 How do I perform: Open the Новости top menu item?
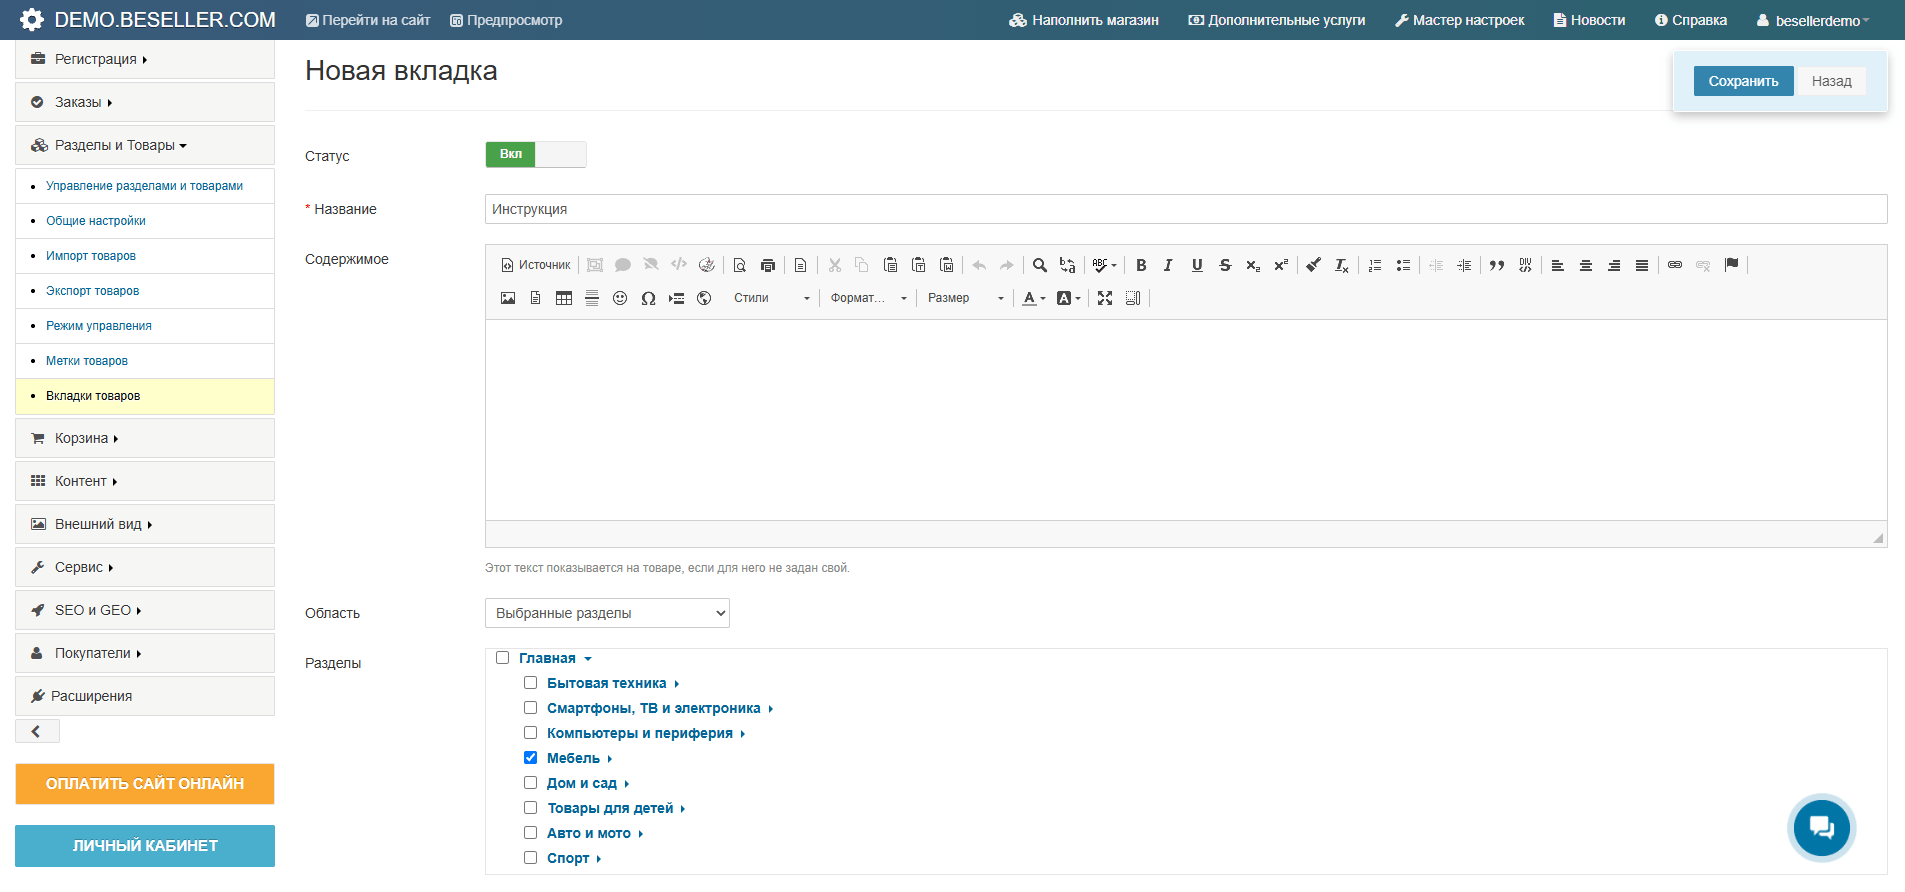click(1589, 20)
